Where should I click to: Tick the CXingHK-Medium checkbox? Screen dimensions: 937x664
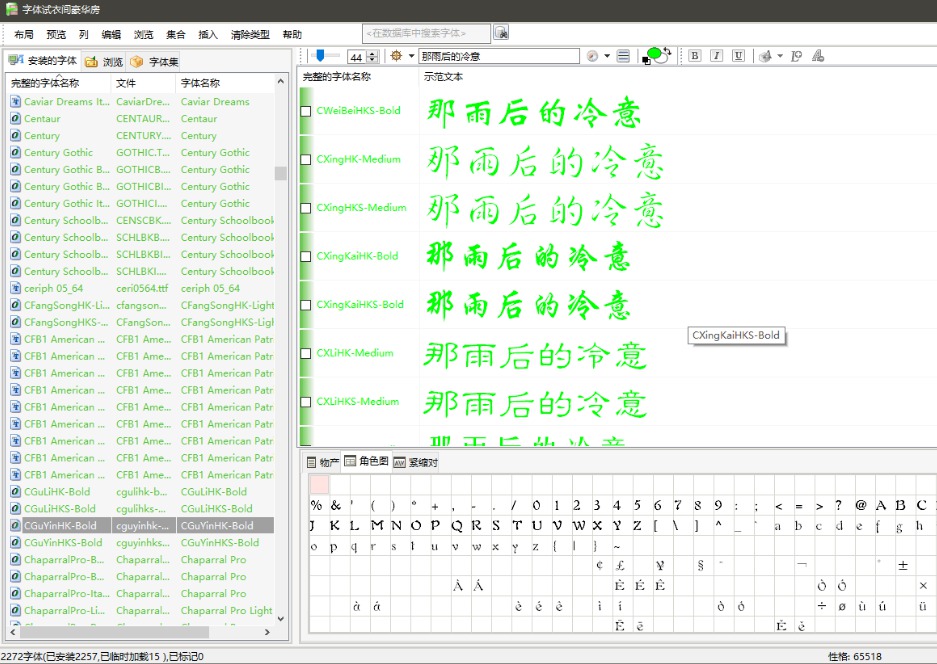pyautogui.click(x=305, y=160)
